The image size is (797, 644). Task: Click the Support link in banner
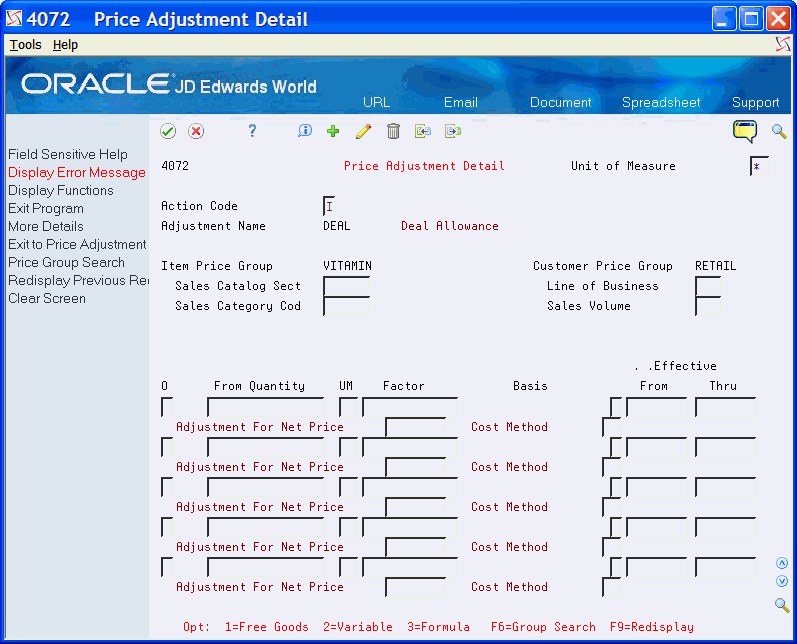[x=755, y=102]
